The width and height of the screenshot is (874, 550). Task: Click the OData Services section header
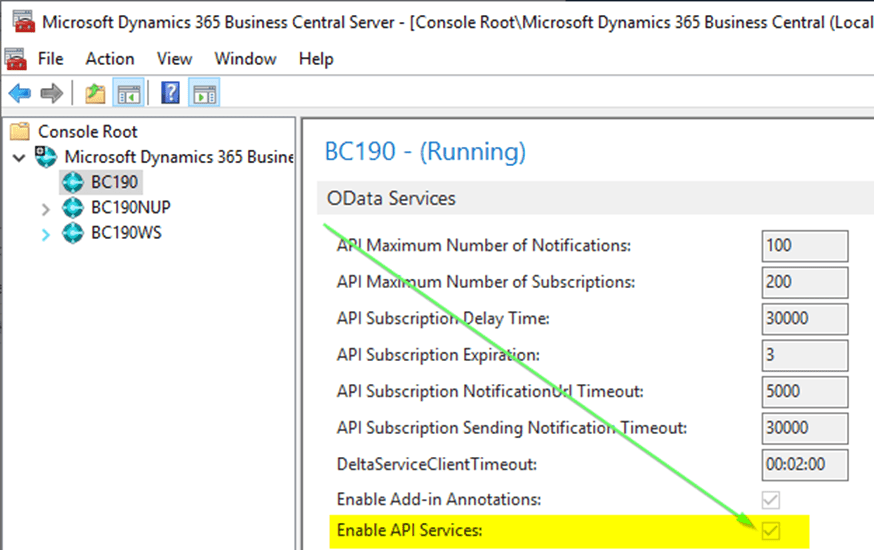(x=391, y=198)
